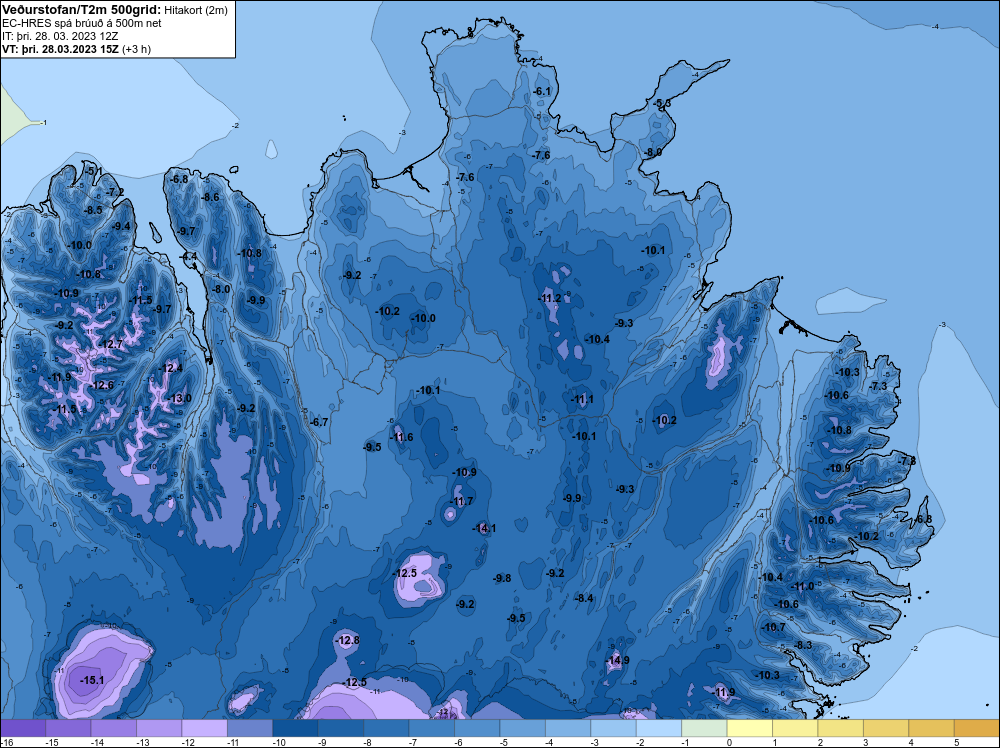This screenshot has width=1000, height=748.
Task: Click the -11.0 temperature value
Action: click(803, 586)
